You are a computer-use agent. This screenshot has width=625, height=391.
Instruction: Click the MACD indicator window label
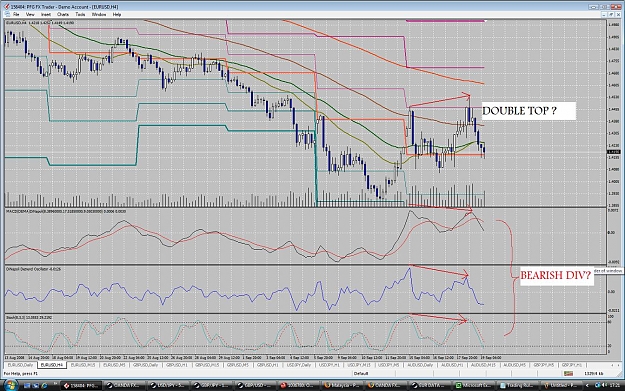click(66, 211)
